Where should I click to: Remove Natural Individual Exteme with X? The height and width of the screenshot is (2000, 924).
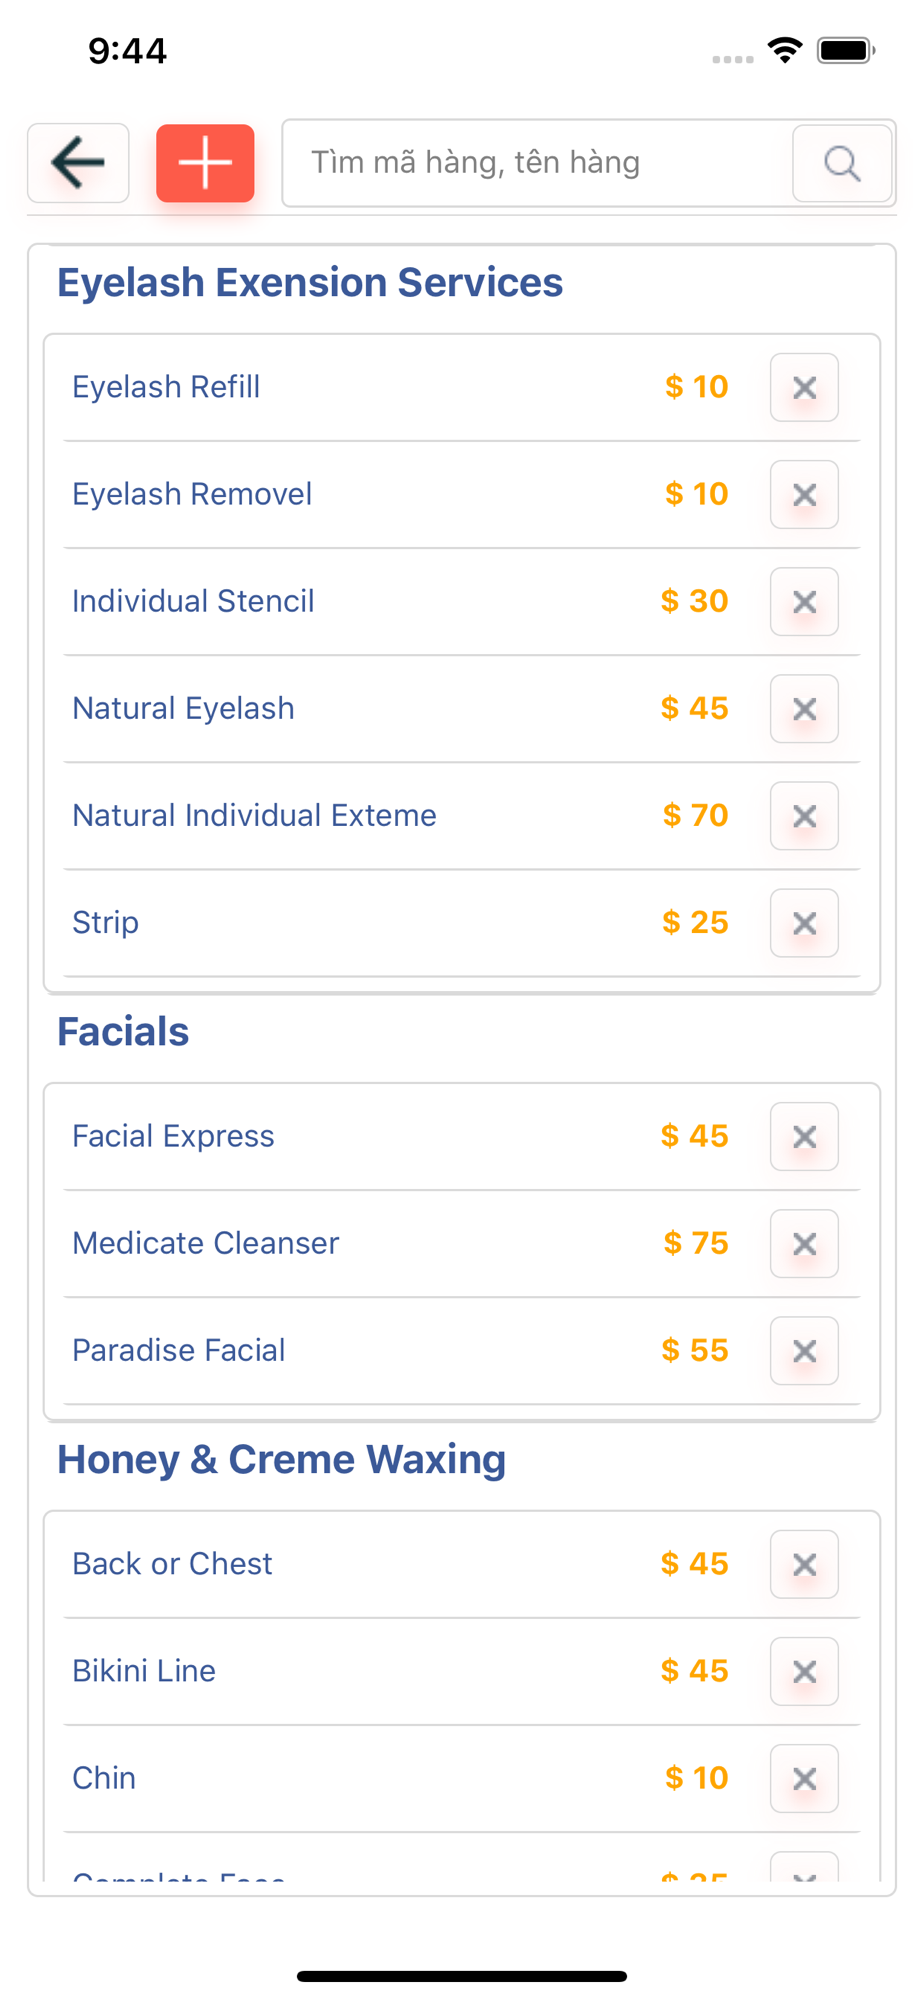tap(804, 816)
